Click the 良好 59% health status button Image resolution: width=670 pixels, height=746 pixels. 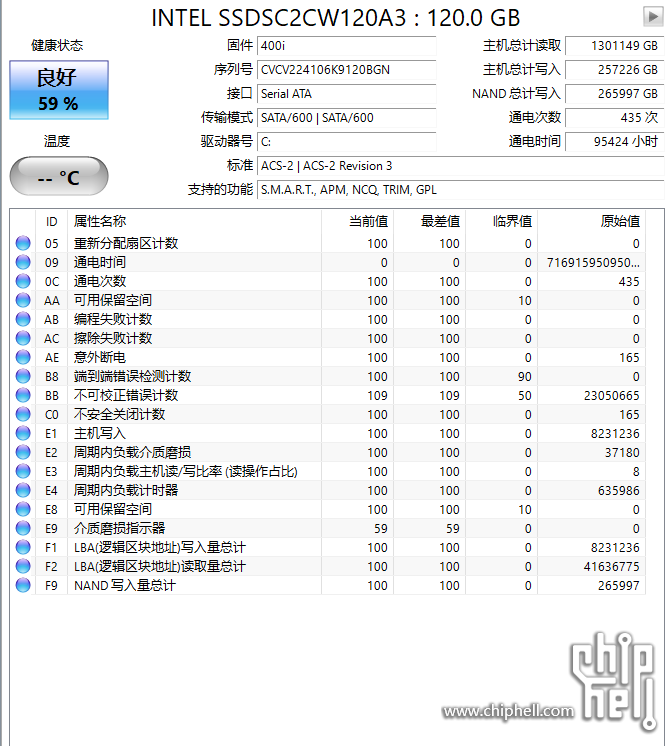(x=59, y=90)
